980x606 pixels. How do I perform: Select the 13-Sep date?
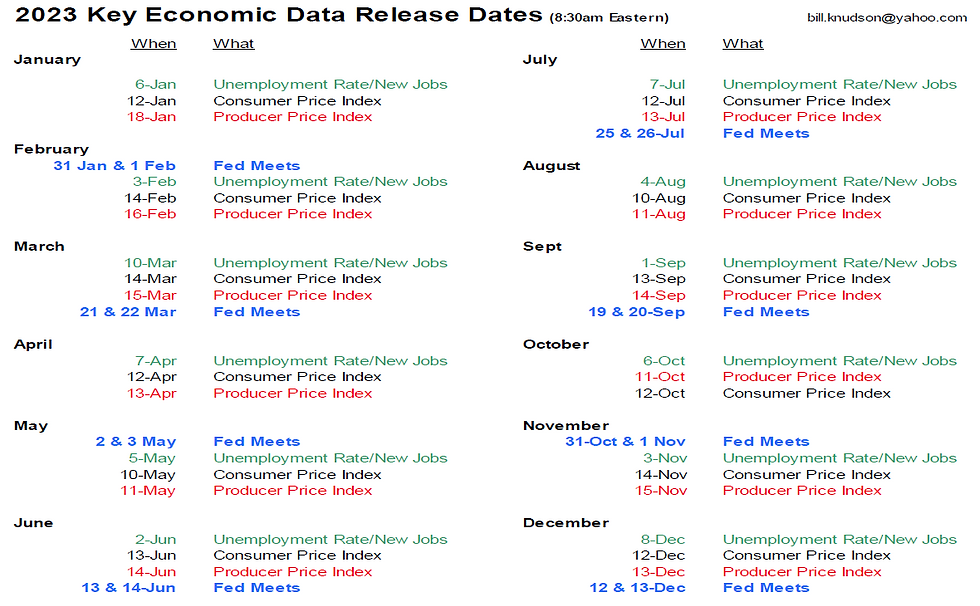[659, 279]
